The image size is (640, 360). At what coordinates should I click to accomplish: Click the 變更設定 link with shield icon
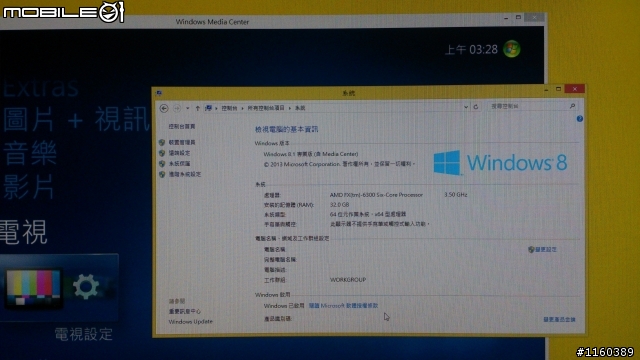click(x=542, y=249)
